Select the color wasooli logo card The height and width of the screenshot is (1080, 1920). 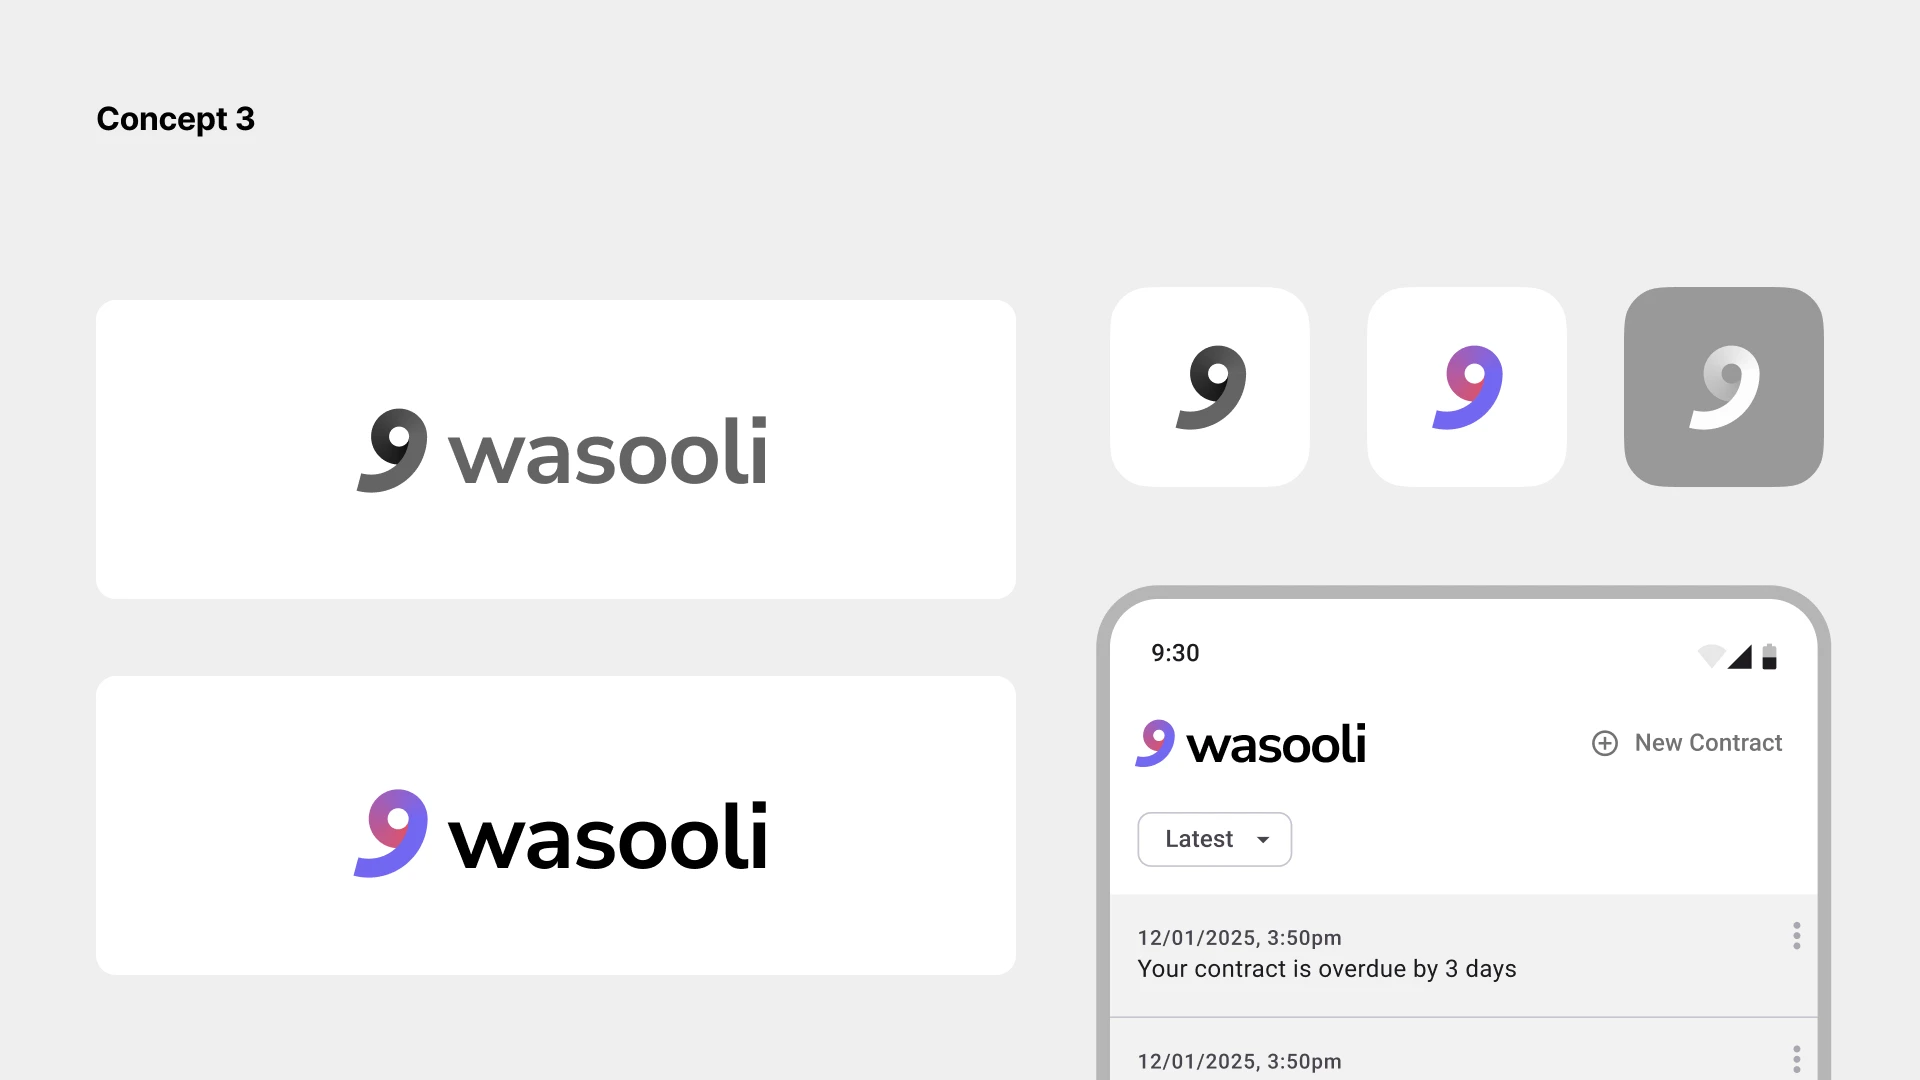pyautogui.click(x=556, y=825)
